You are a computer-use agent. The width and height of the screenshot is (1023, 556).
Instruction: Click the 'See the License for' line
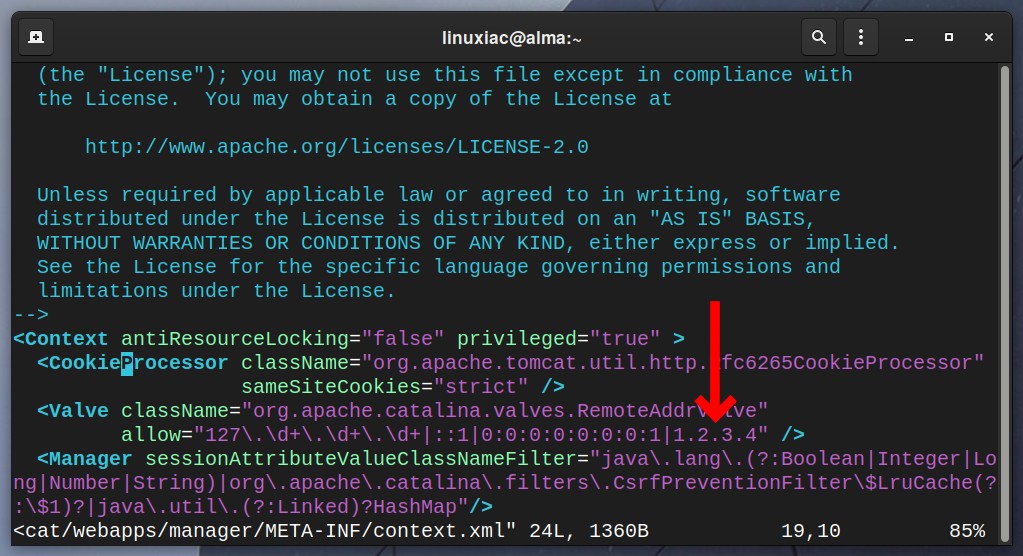click(438, 266)
